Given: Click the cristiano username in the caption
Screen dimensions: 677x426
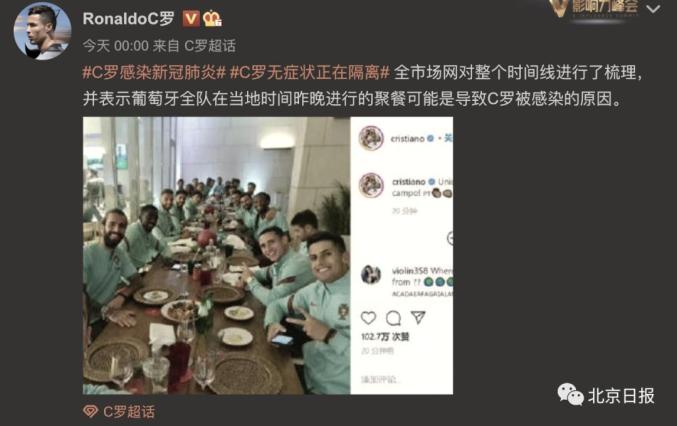Looking at the screenshot, I should 408,182.
